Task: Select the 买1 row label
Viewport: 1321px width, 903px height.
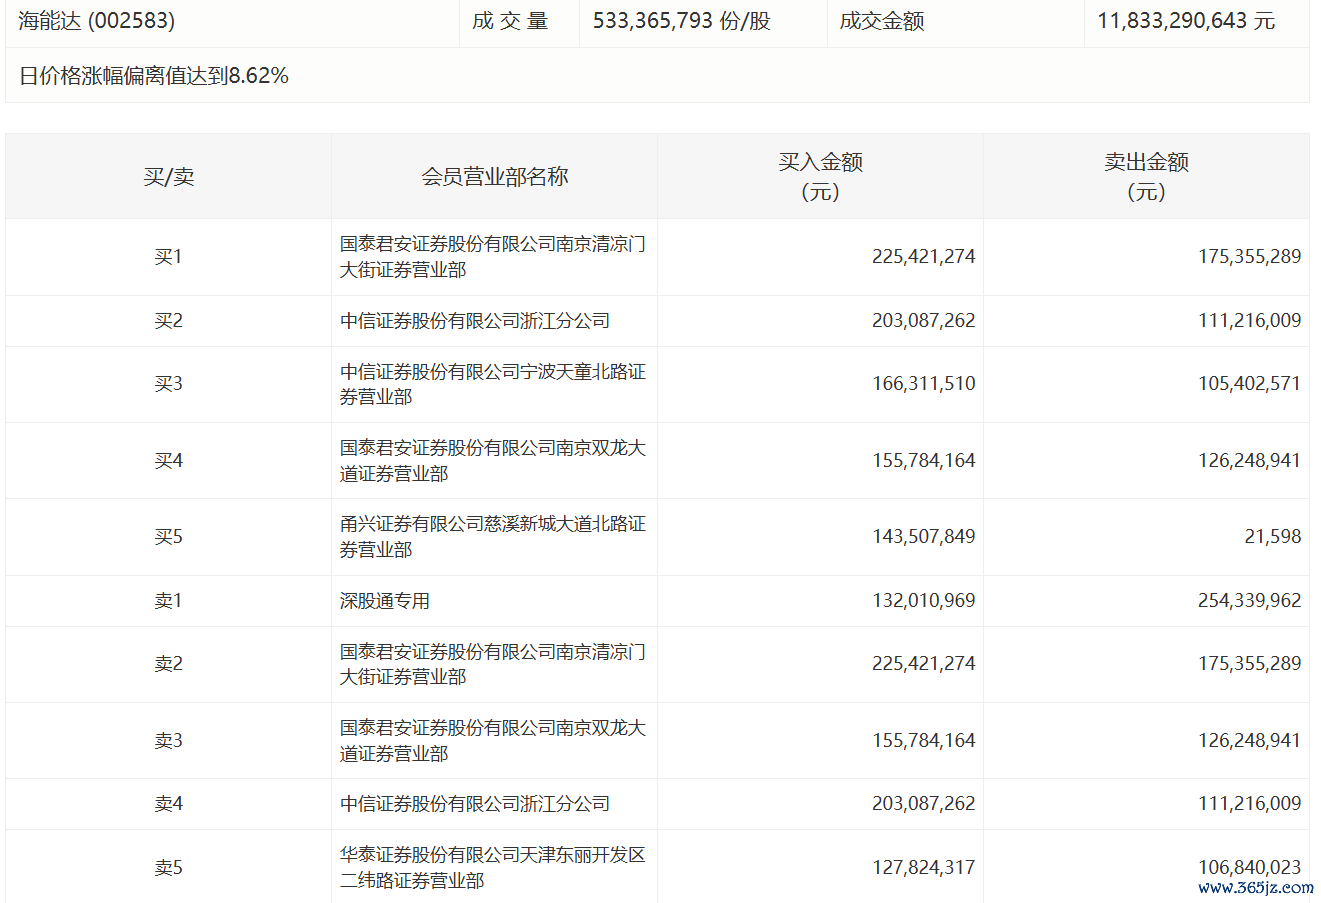Action: [169, 257]
